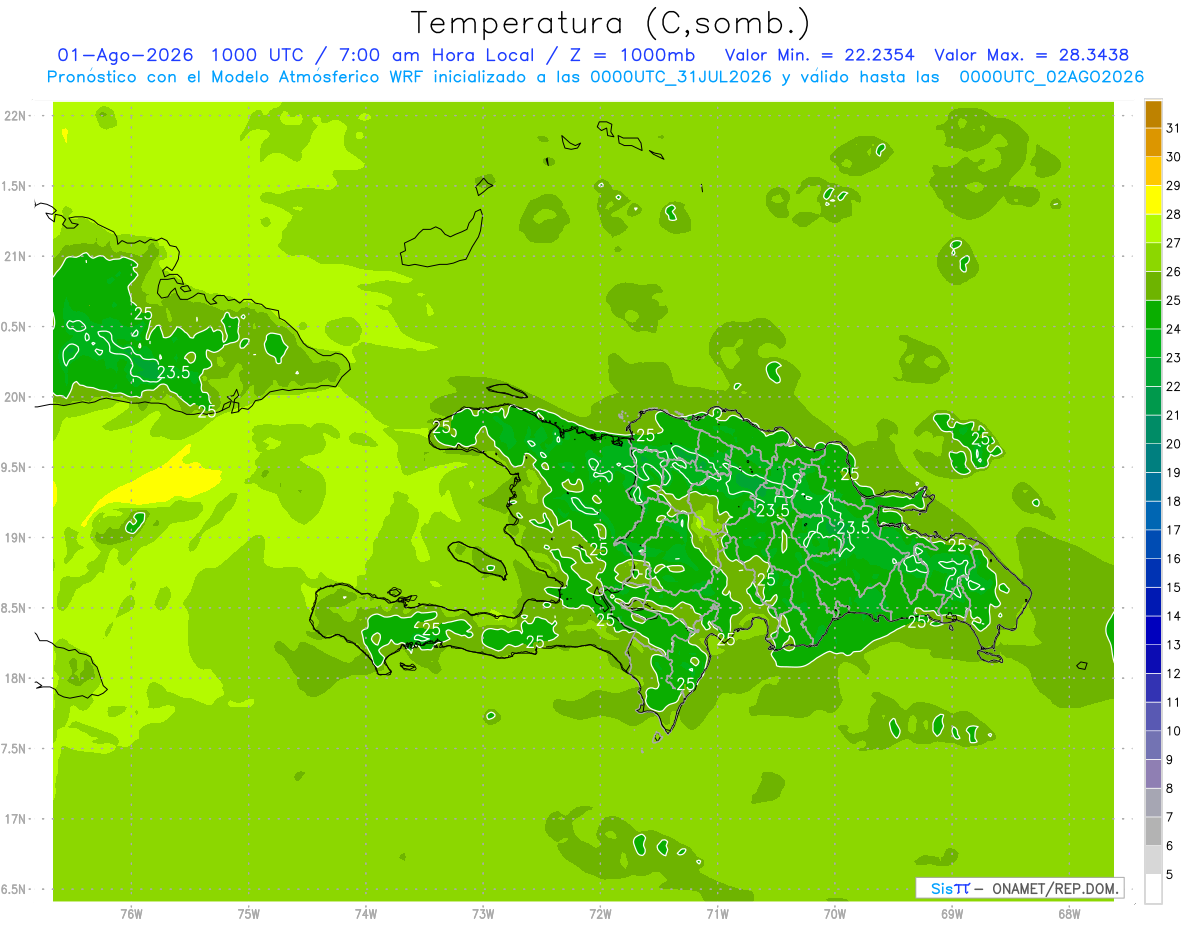This screenshot has height=927, width=1200.
Task: Click legend swatch between 24 and 25
Action: (1153, 315)
